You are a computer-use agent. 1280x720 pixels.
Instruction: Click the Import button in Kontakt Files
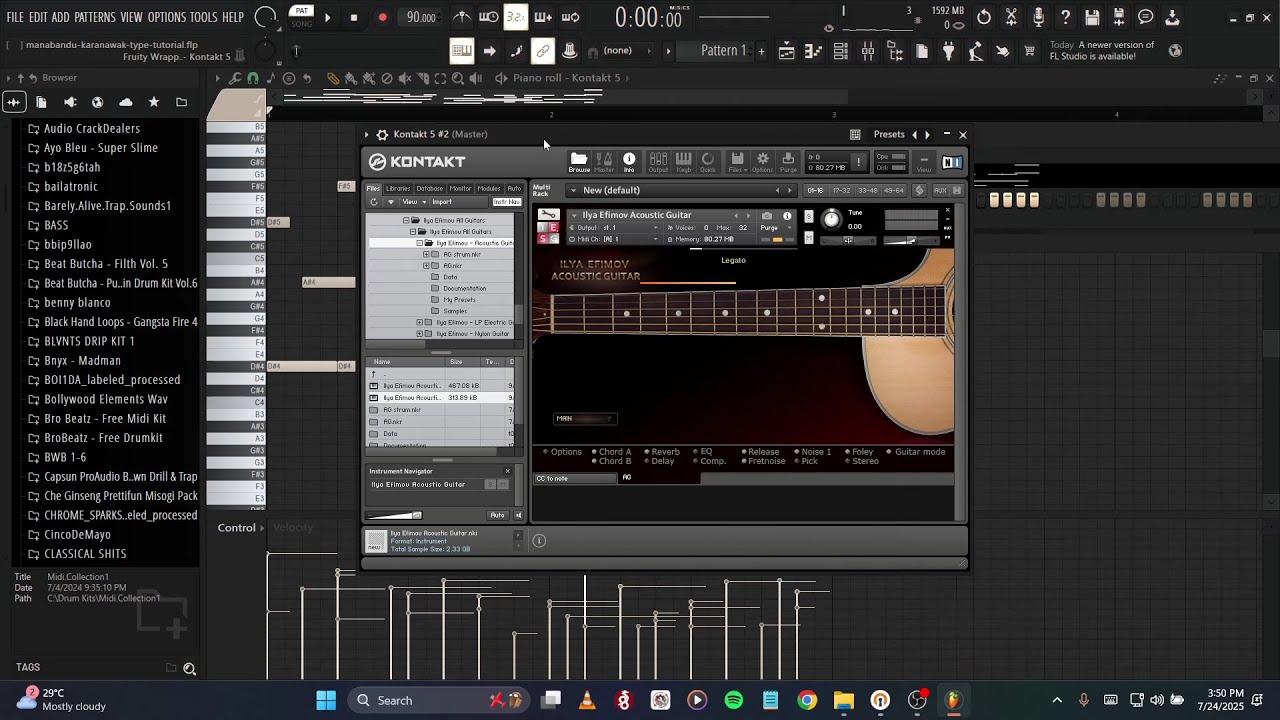[x=441, y=202]
